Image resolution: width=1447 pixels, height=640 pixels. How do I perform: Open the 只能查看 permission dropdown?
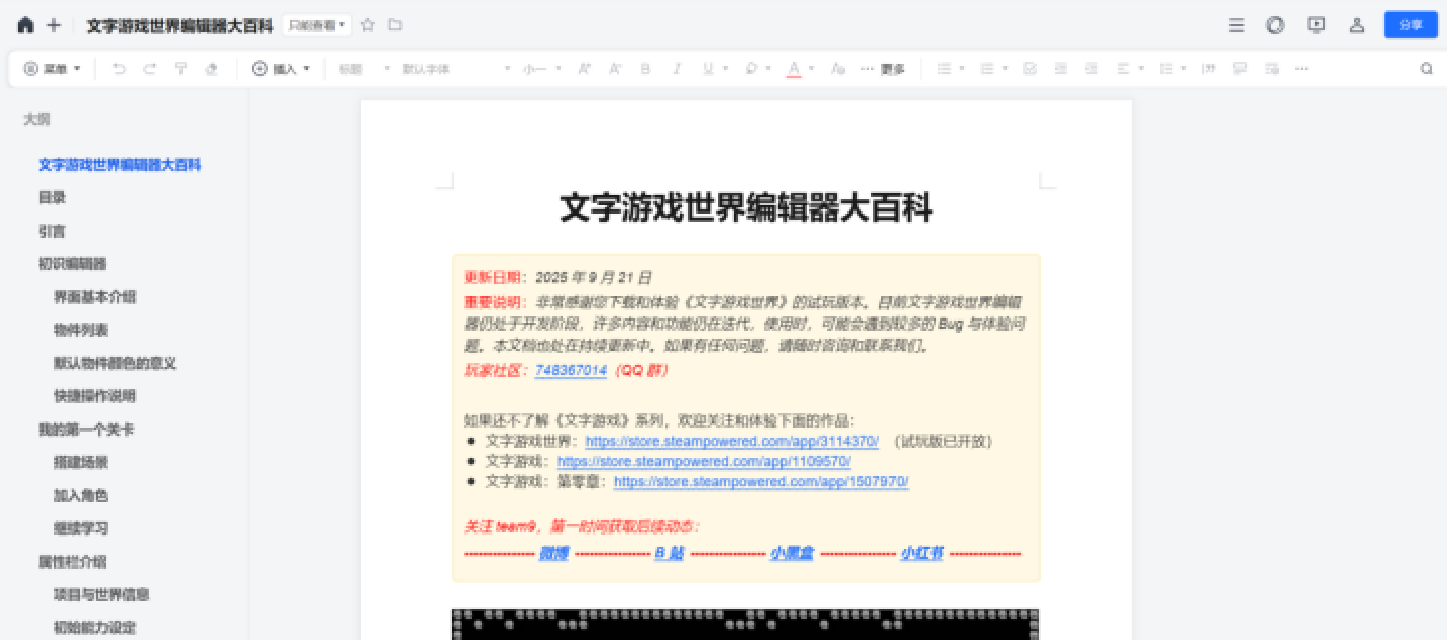(x=317, y=25)
